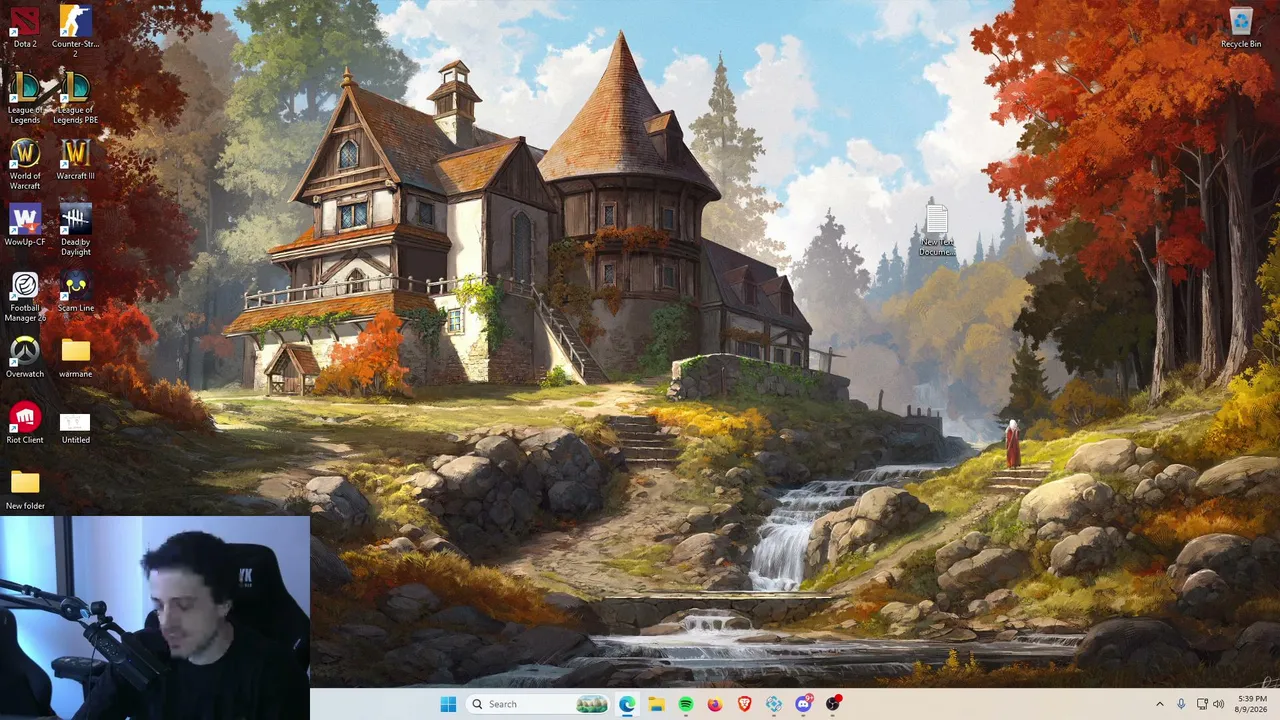Show hidden system tray icons
Image resolution: width=1280 pixels, height=720 pixels.
click(x=1160, y=704)
